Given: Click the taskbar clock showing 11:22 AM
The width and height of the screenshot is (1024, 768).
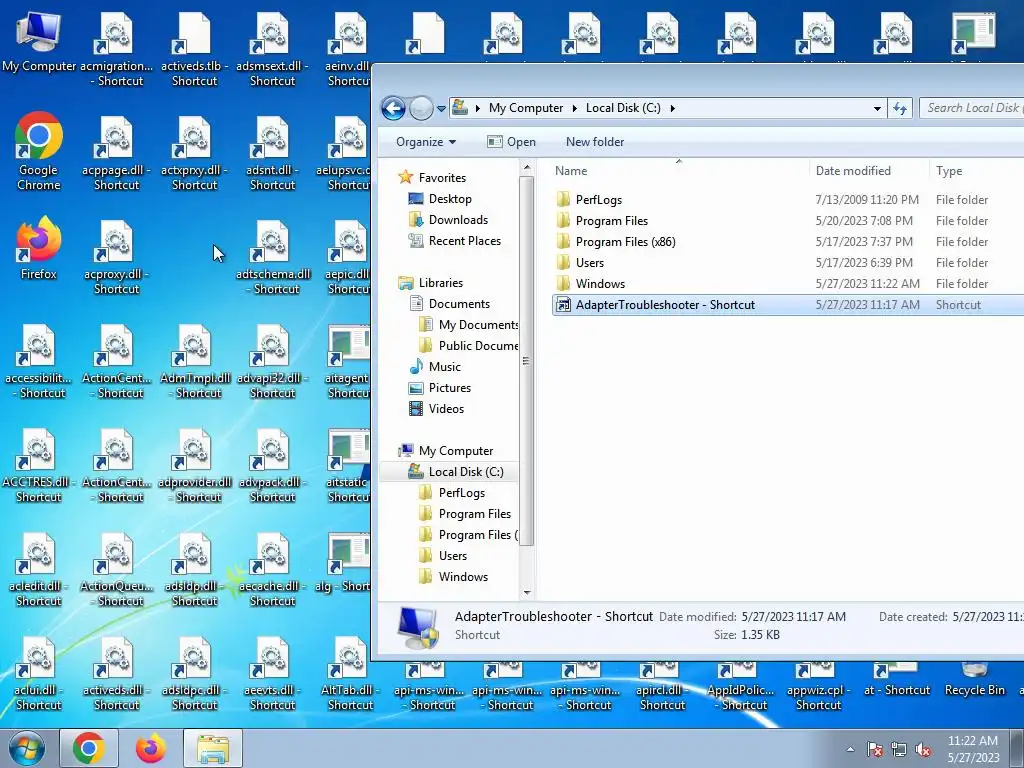Looking at the screenshot, I should 973,749.
